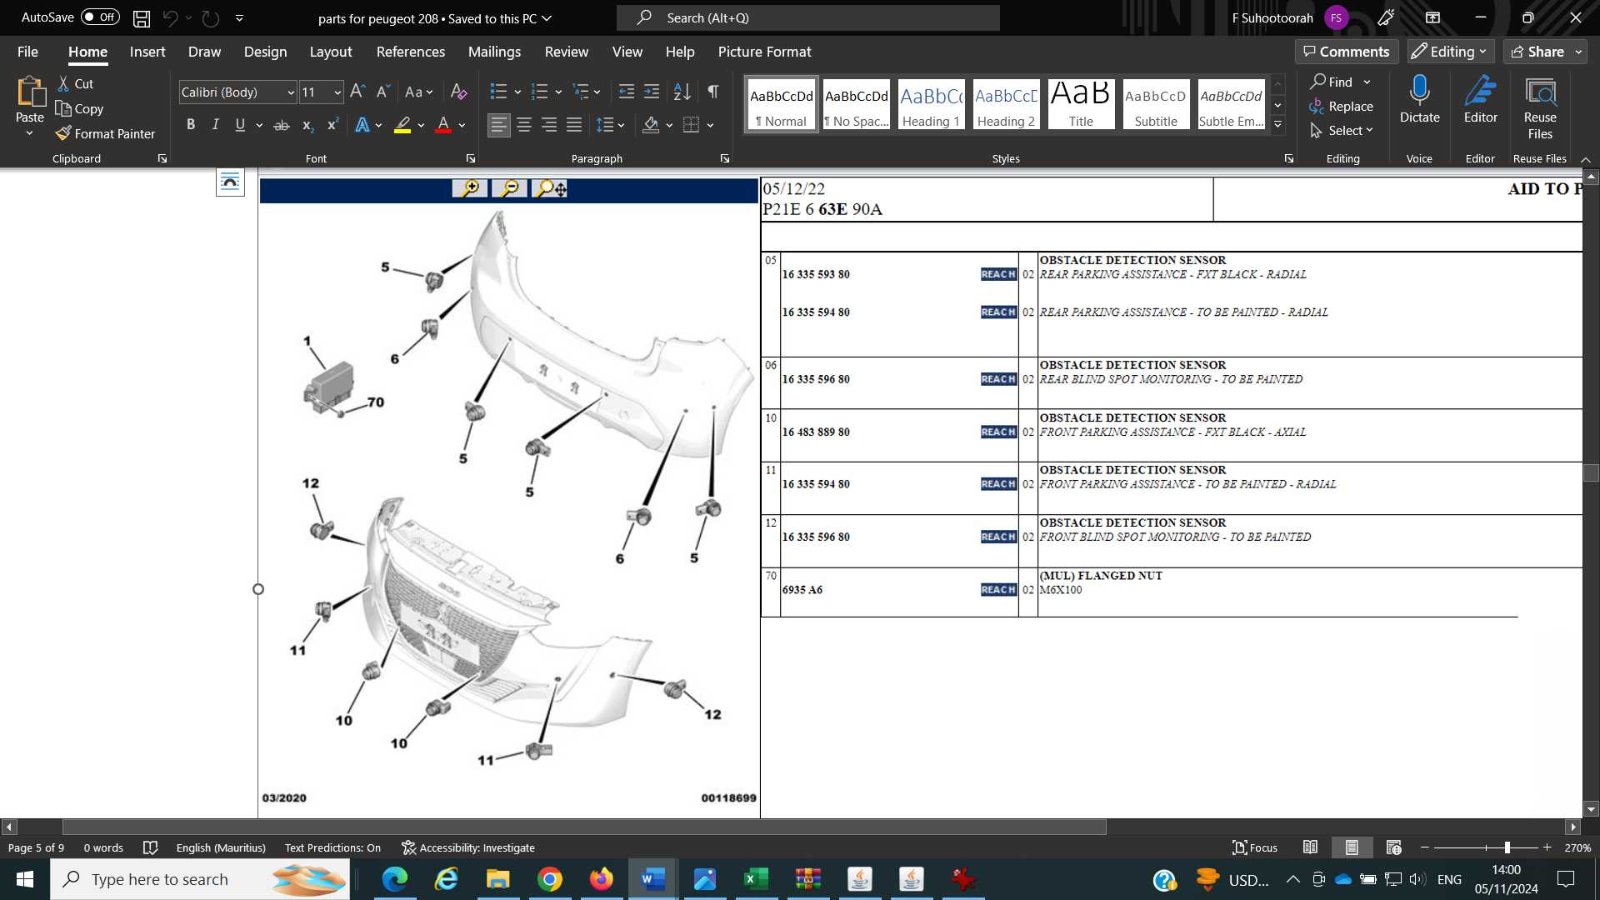Open the File menu
The image size is (1600, 900).
28,52
